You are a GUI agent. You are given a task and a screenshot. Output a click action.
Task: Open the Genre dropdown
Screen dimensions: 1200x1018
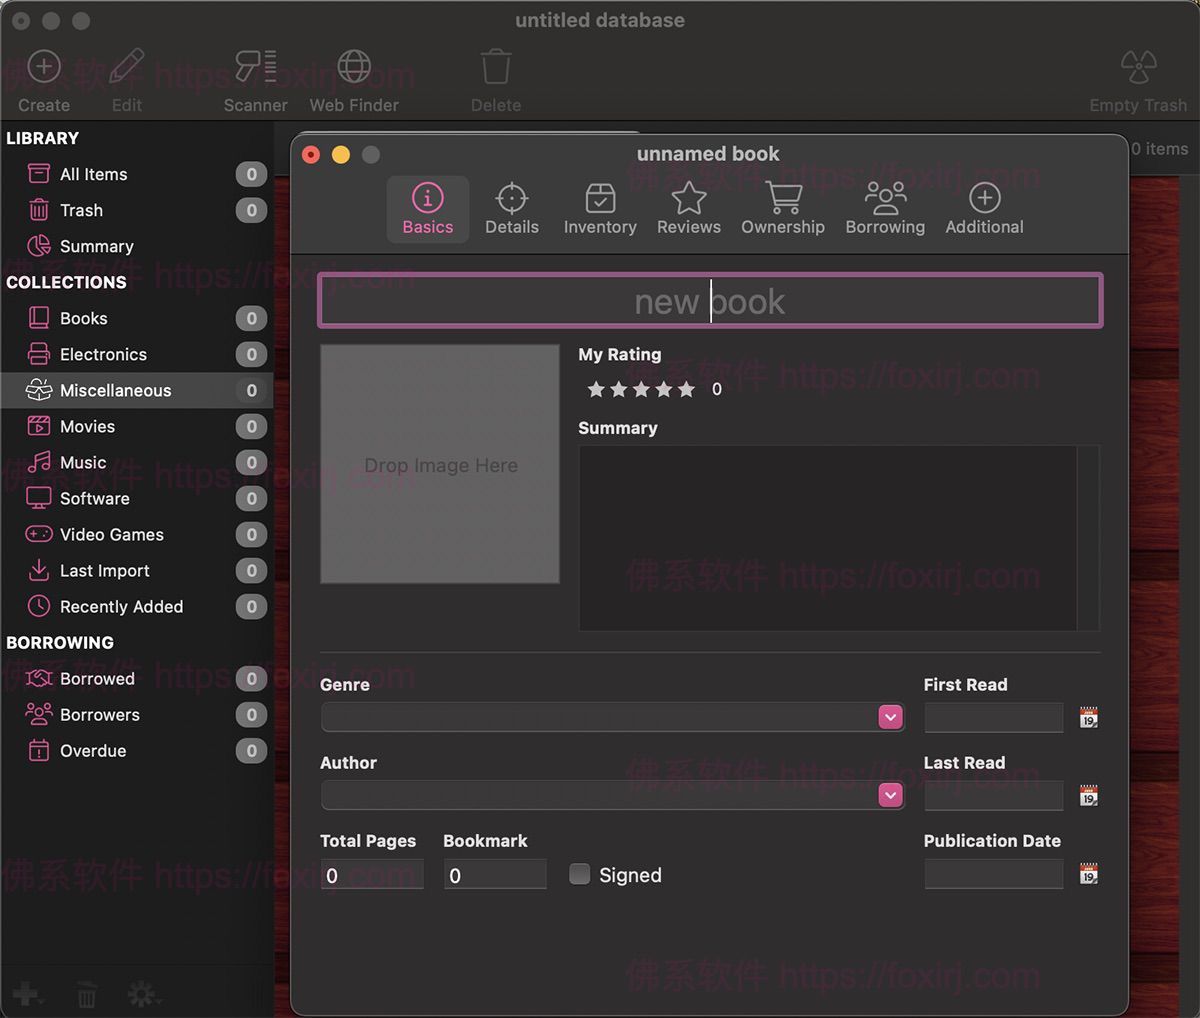889,717
